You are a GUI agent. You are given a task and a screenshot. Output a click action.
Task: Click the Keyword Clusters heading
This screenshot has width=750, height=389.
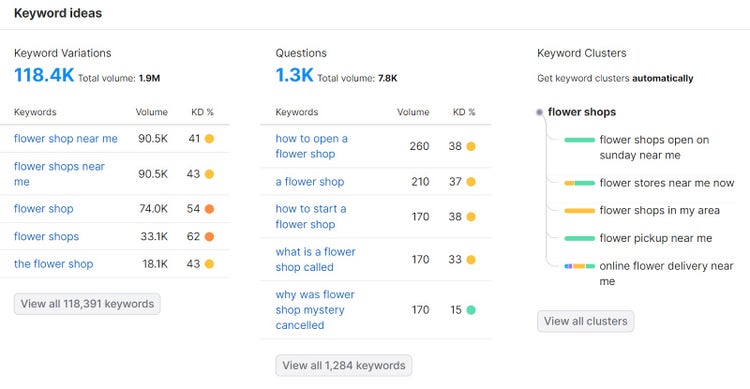pyautogui.click(x=582, y=53)
